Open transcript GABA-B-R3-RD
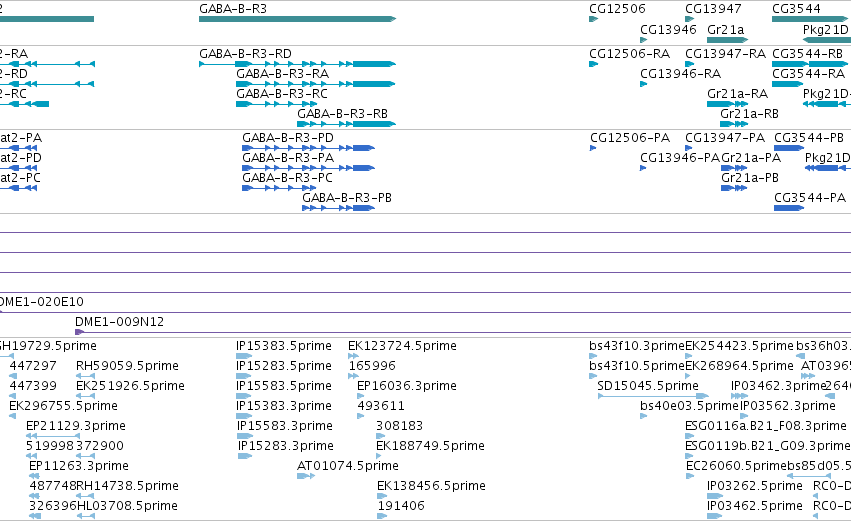The height and width of the screenshot is (521, 851). 245,54
